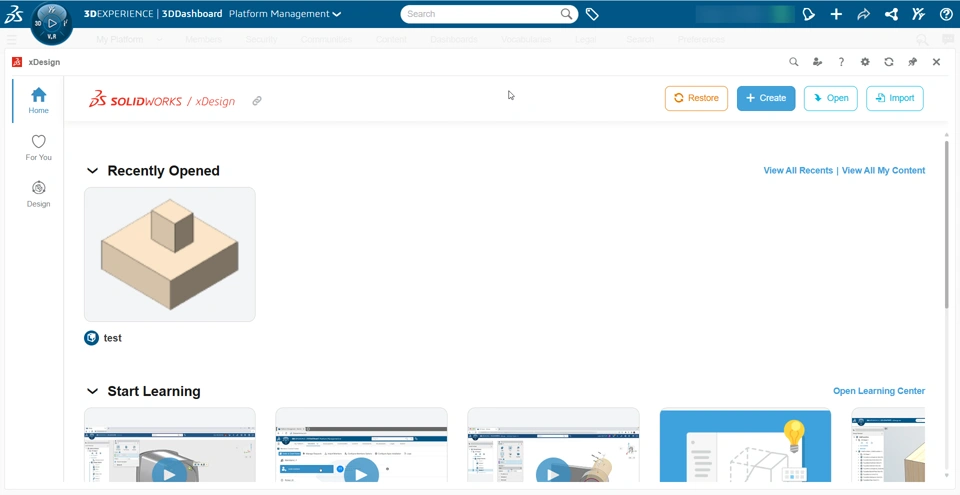Open the social network icon in top bar
The image size is (960, 495).
[891, 14]
